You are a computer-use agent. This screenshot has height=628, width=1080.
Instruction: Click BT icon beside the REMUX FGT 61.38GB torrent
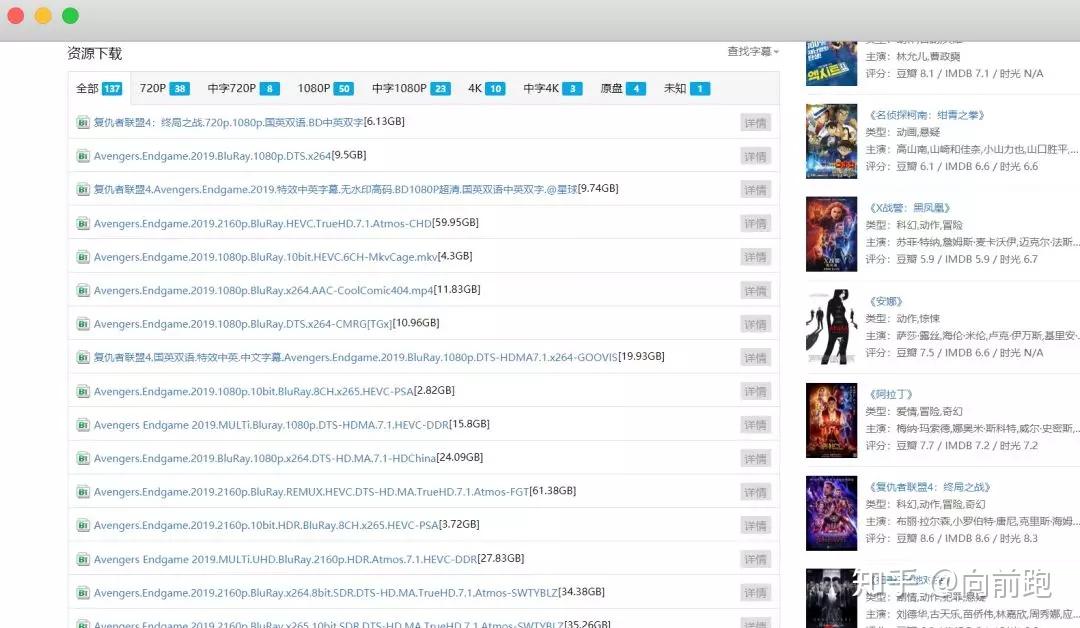83,492
